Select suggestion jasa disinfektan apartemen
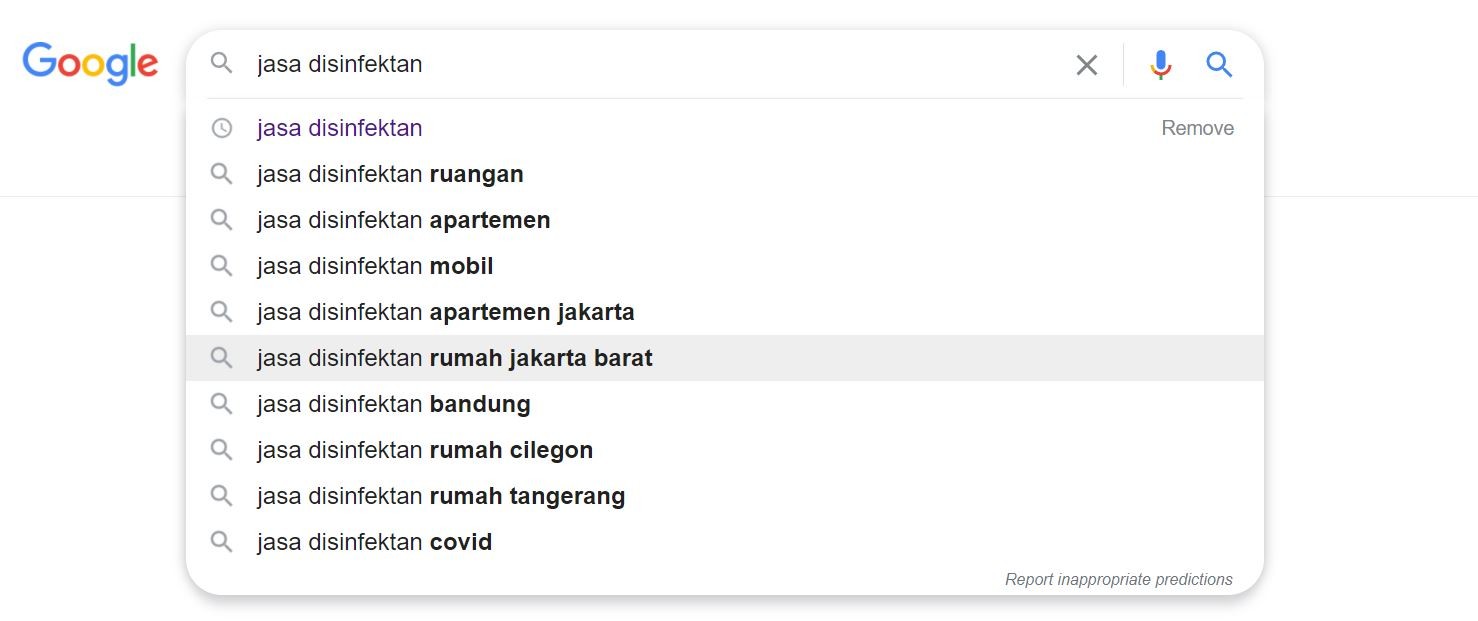The image size is (1478, 621). (404, 220)
